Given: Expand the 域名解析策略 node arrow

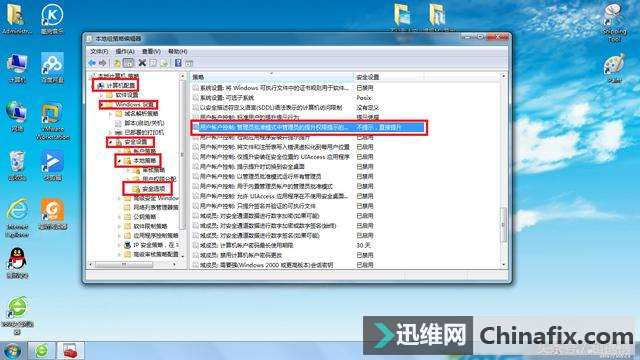Looking at the screenshot, I should (x=110, y=114).
